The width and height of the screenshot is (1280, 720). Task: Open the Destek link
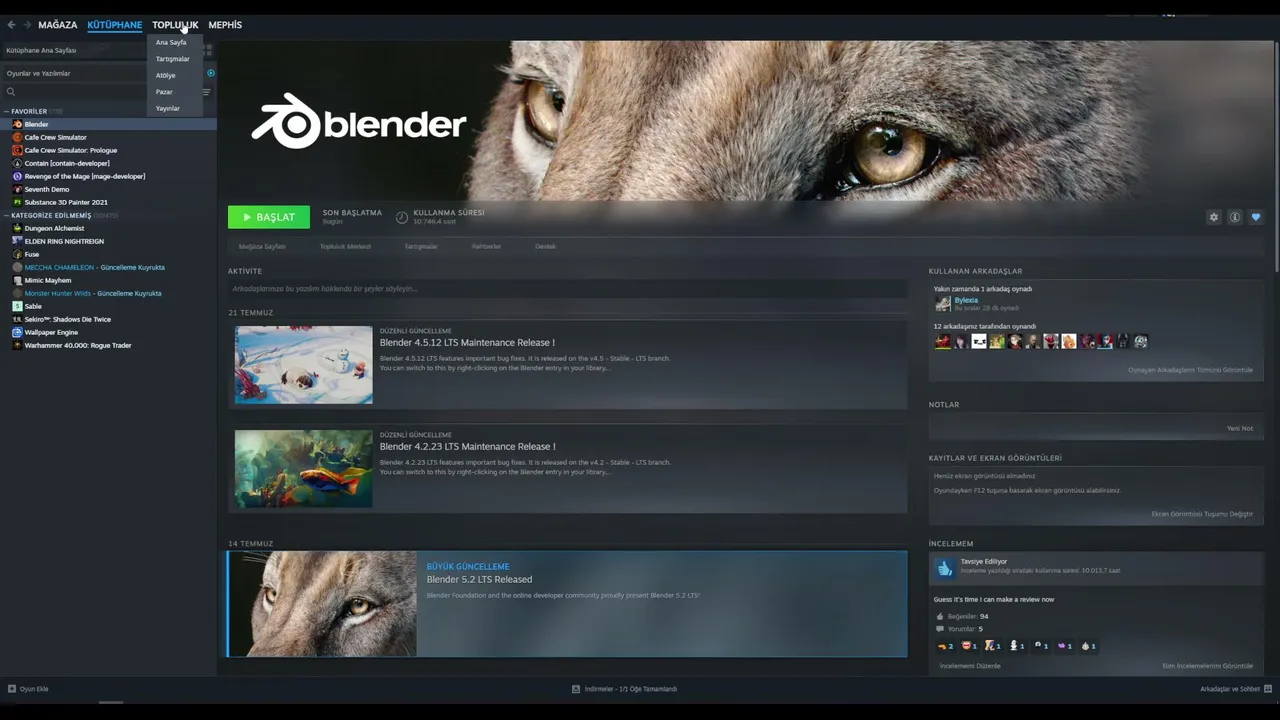pos(545,246)
